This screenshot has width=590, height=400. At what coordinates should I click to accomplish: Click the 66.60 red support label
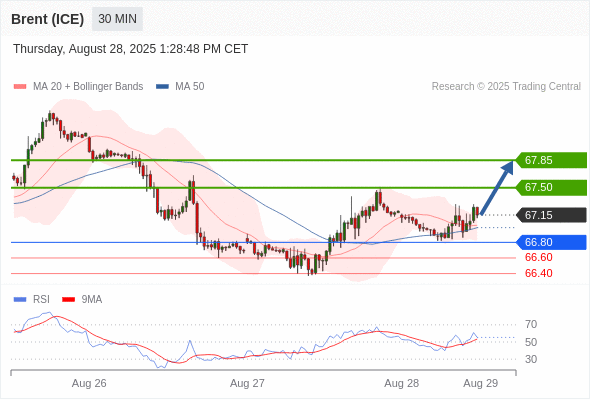click(x=539, y=258)
